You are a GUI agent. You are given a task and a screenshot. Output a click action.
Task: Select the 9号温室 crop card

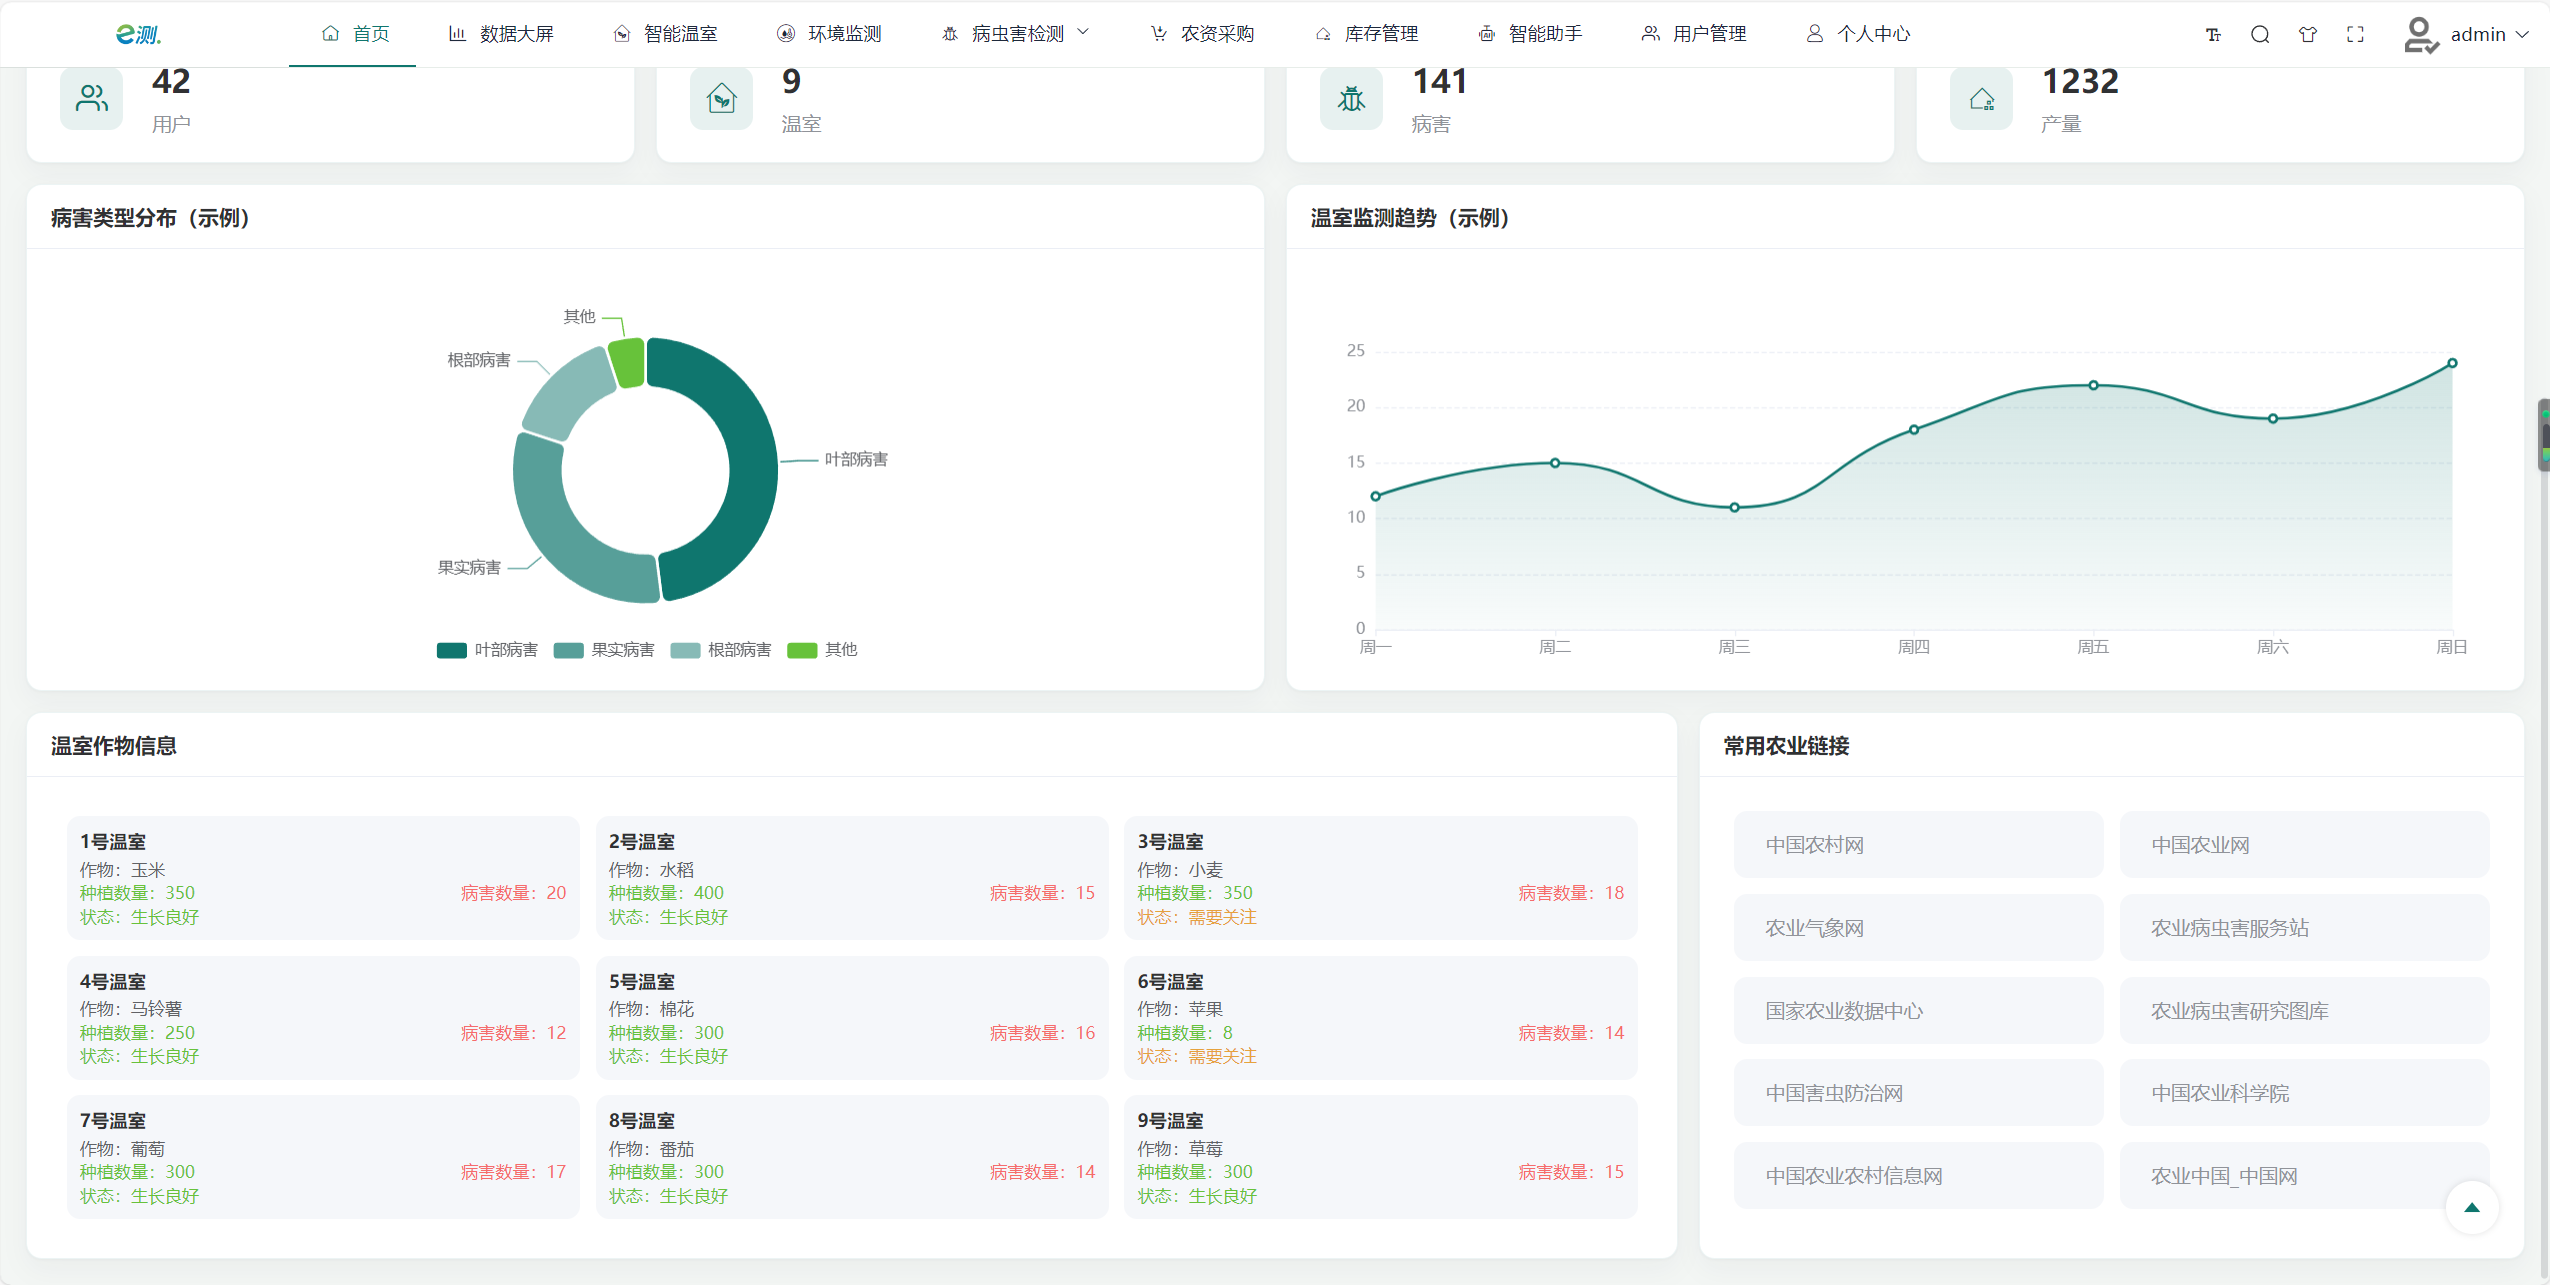(x=1380, y=1157)
